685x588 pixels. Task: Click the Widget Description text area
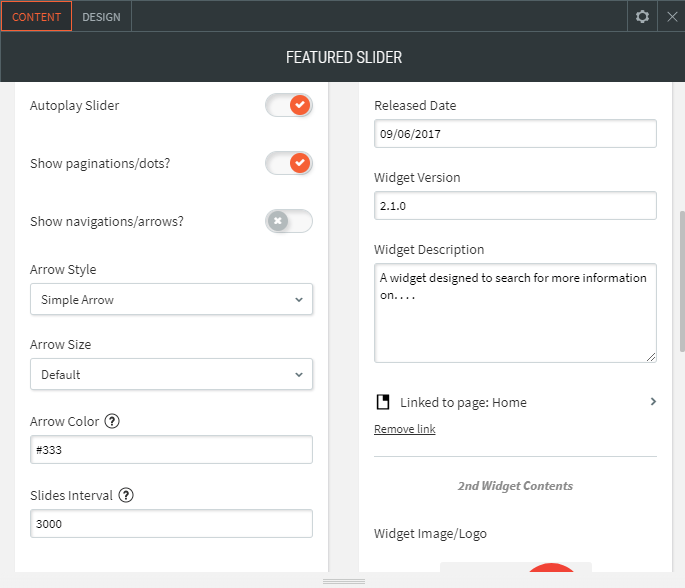point(515,312)
